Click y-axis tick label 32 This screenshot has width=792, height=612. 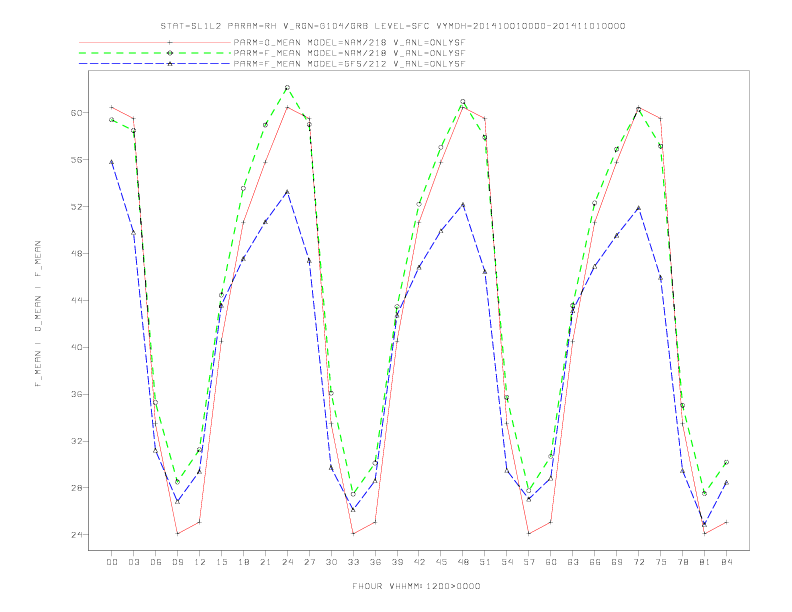click(x=76, y=441)
